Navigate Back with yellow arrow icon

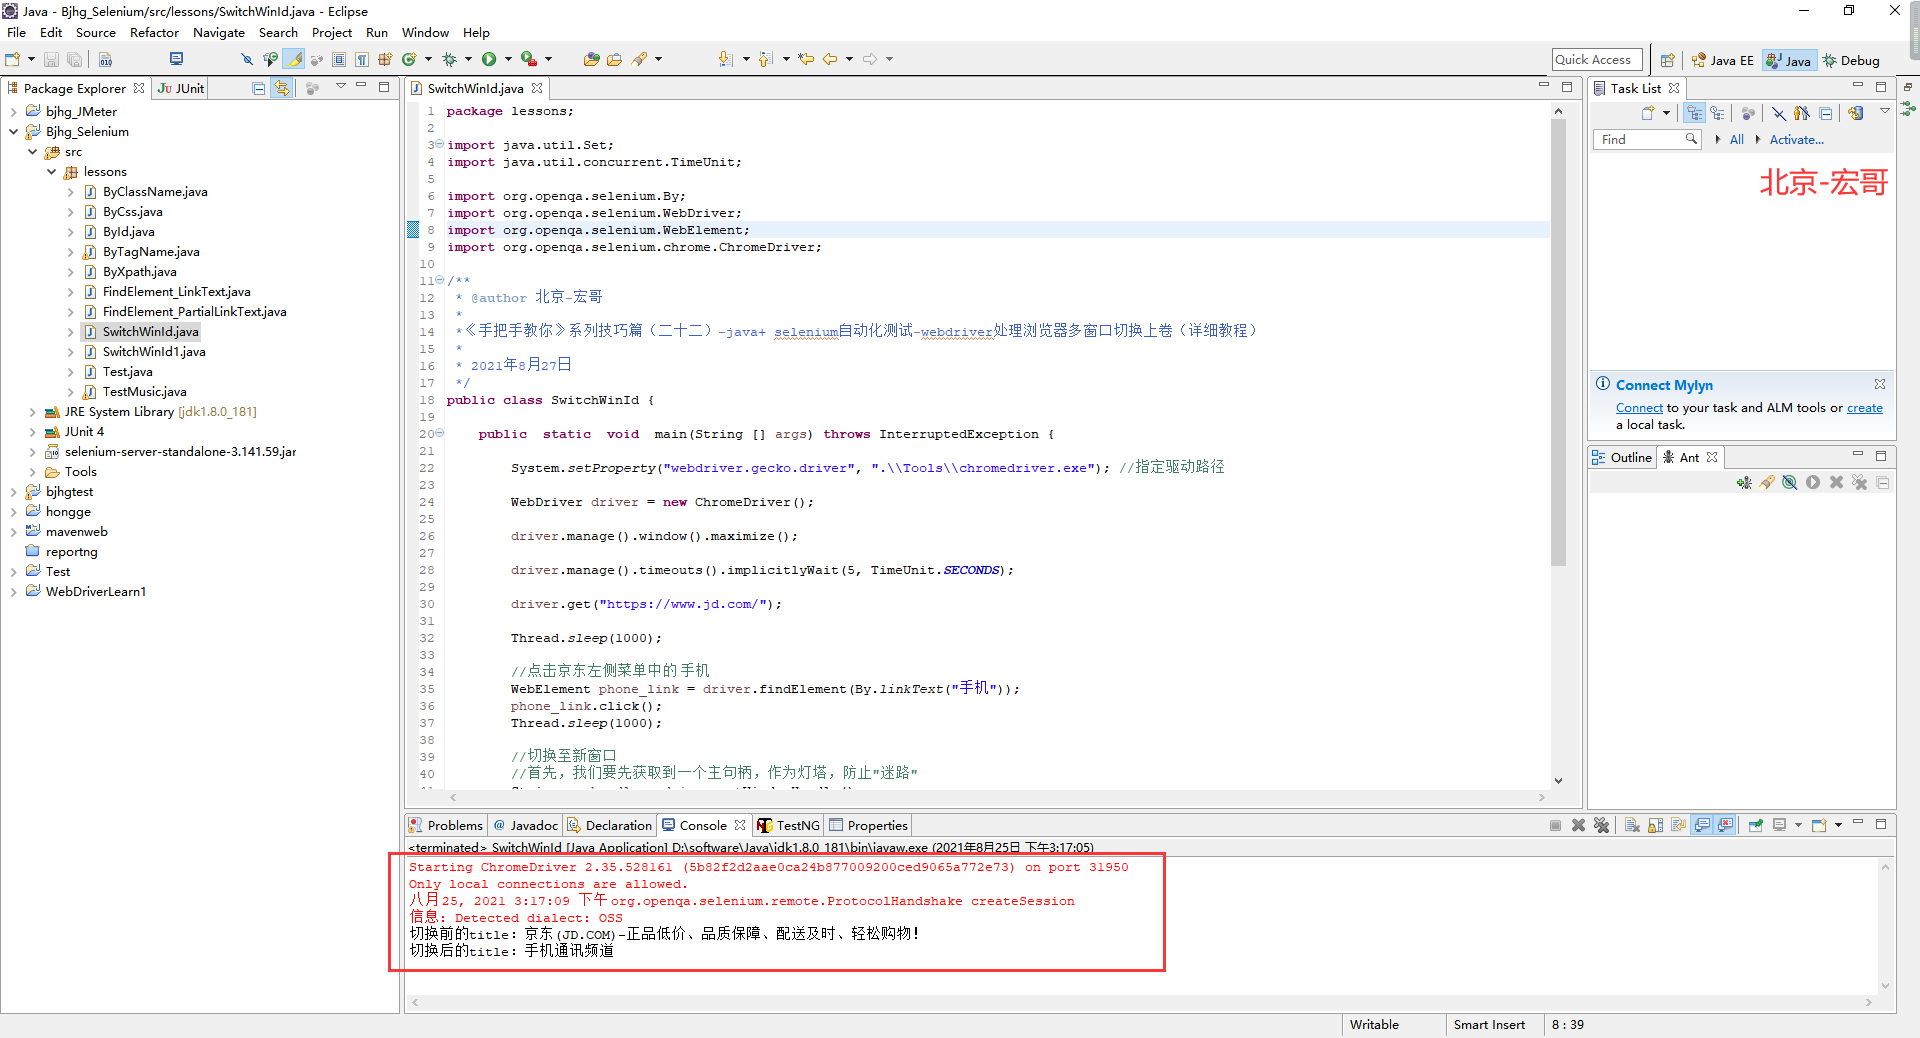(830, 59)
